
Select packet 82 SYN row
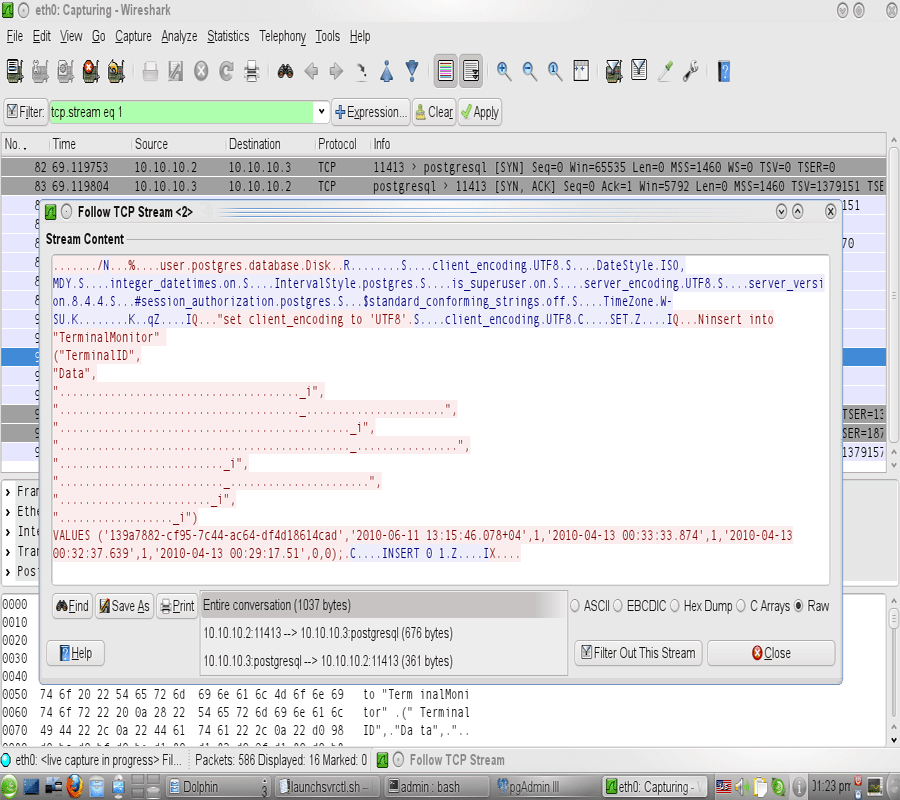pos(443,167)
